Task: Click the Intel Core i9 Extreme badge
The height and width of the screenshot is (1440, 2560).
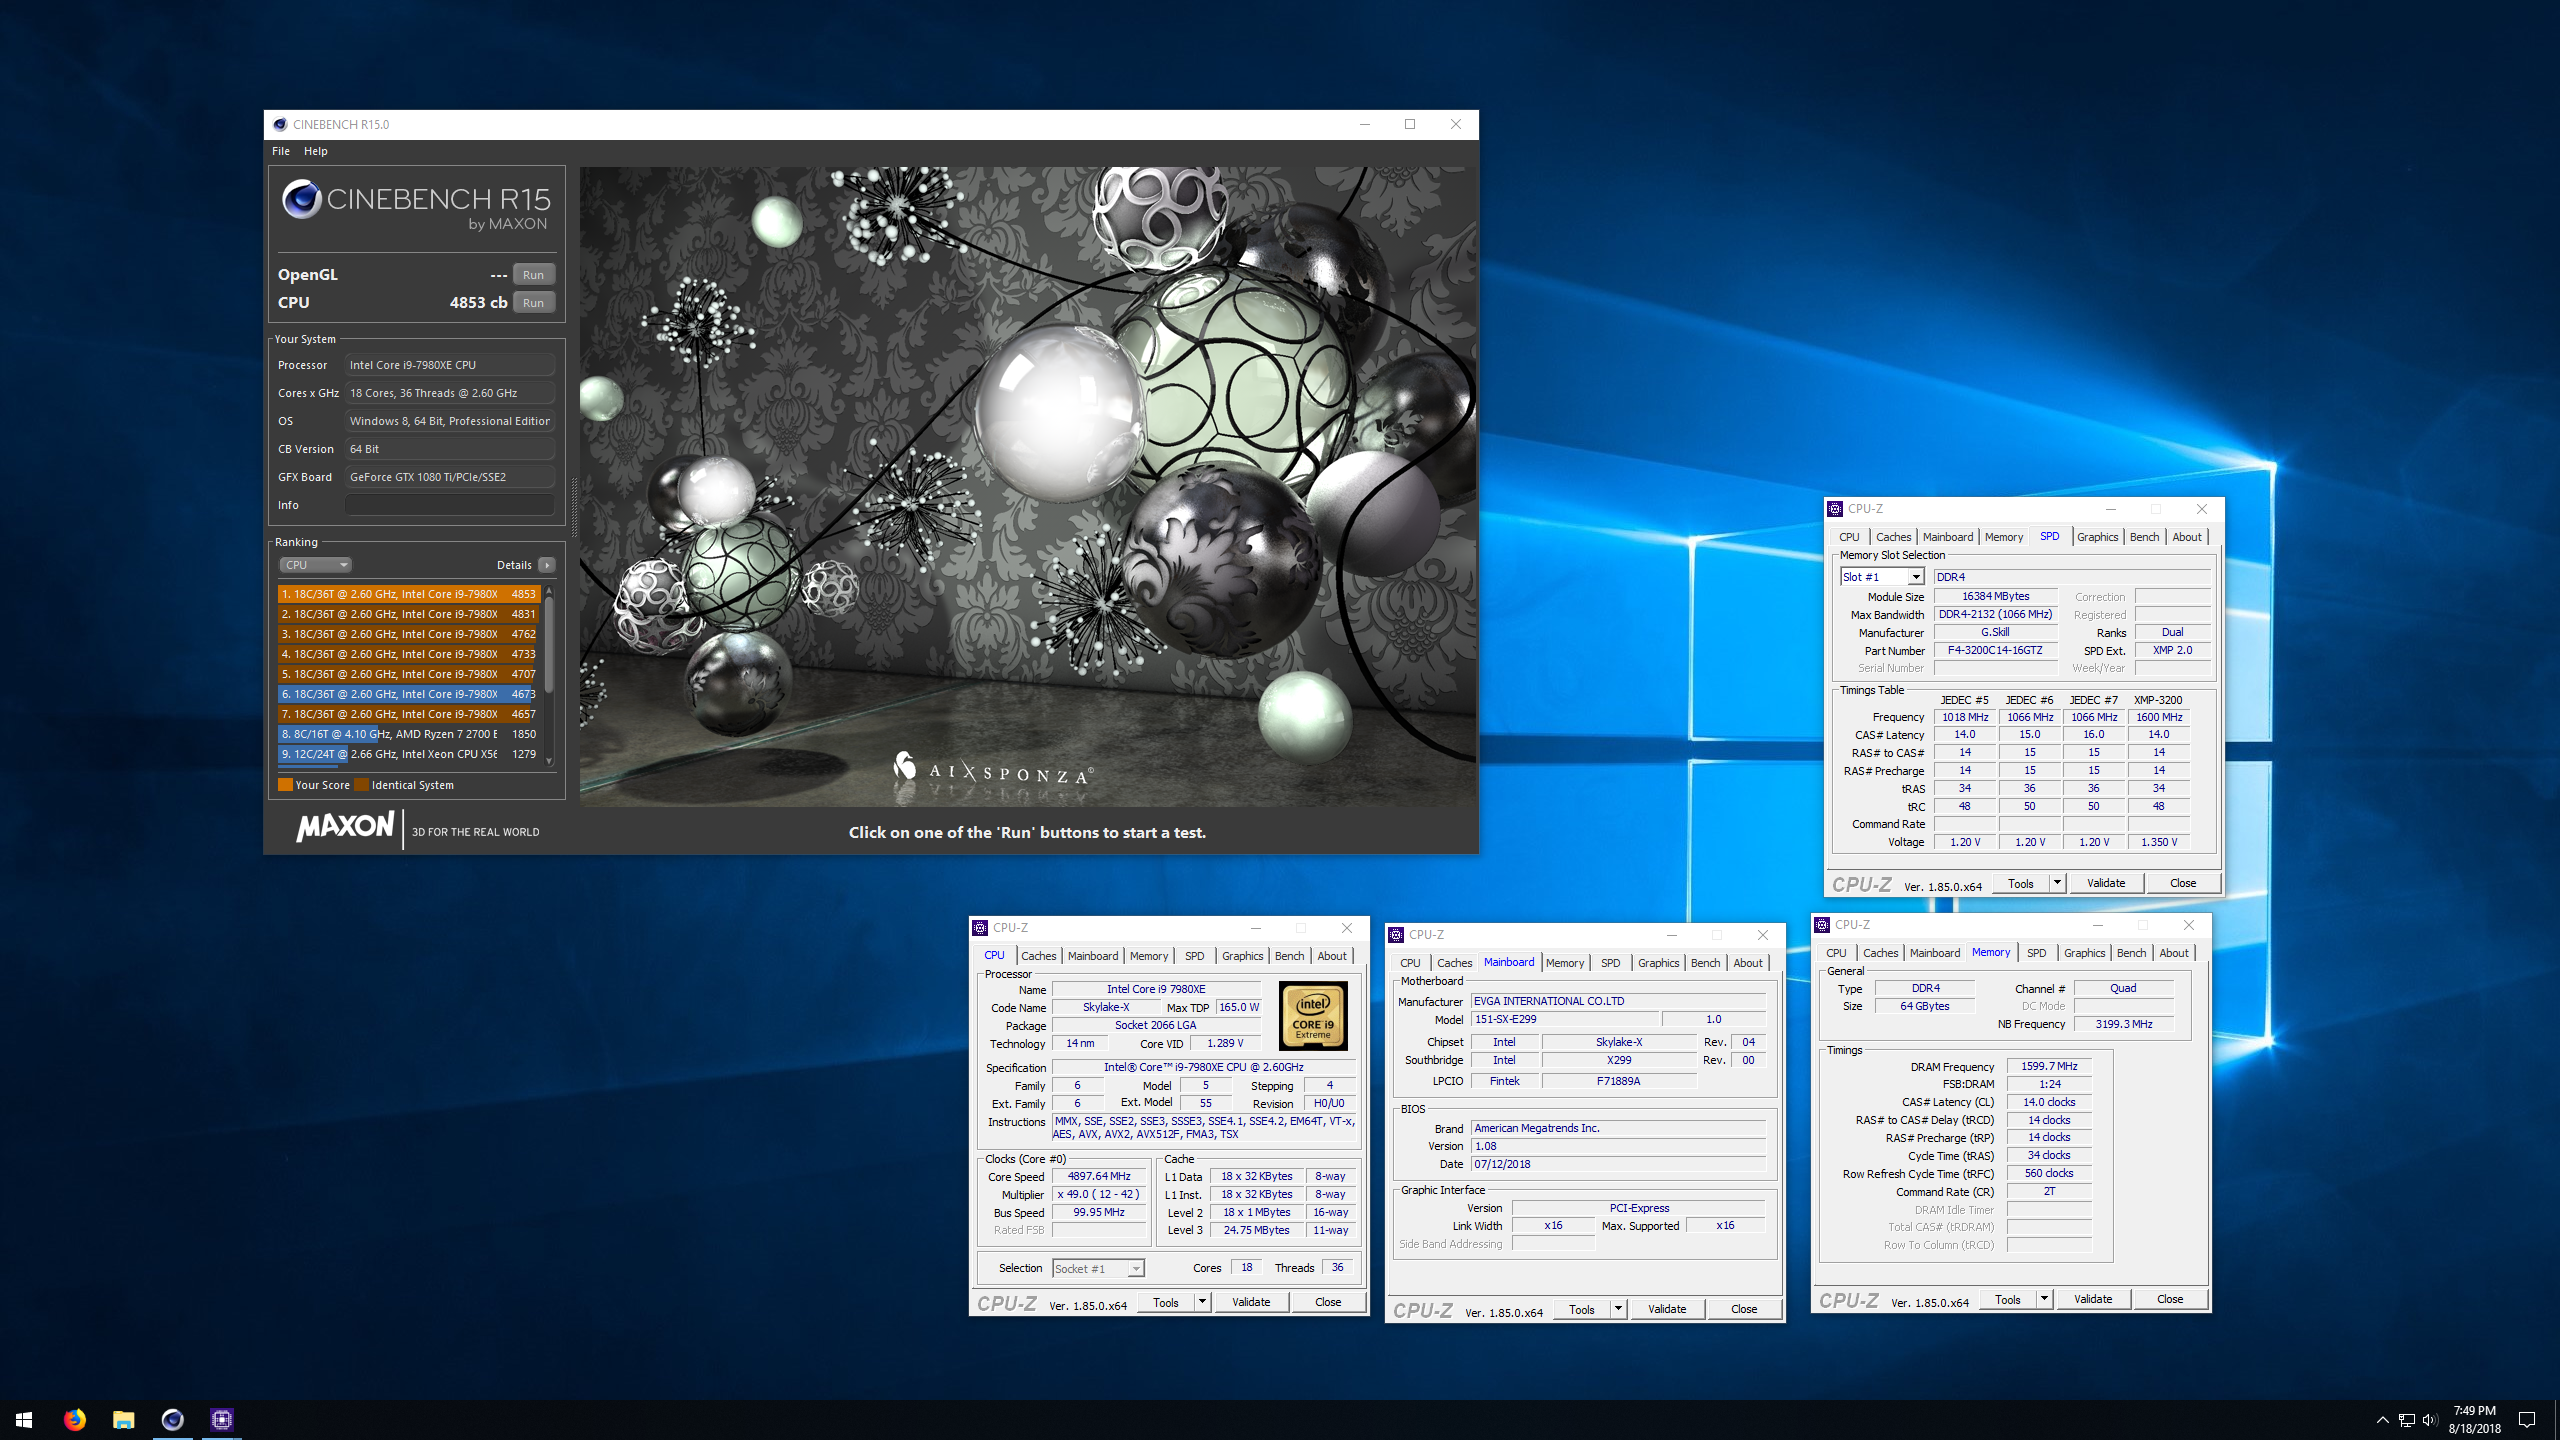Action: click(1313, 1015)
